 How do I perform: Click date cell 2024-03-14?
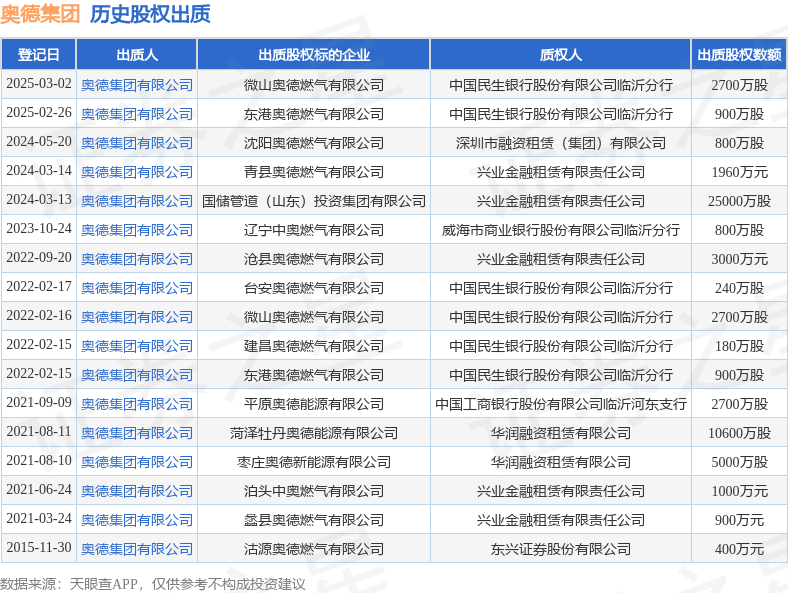[x=39, y=170]
